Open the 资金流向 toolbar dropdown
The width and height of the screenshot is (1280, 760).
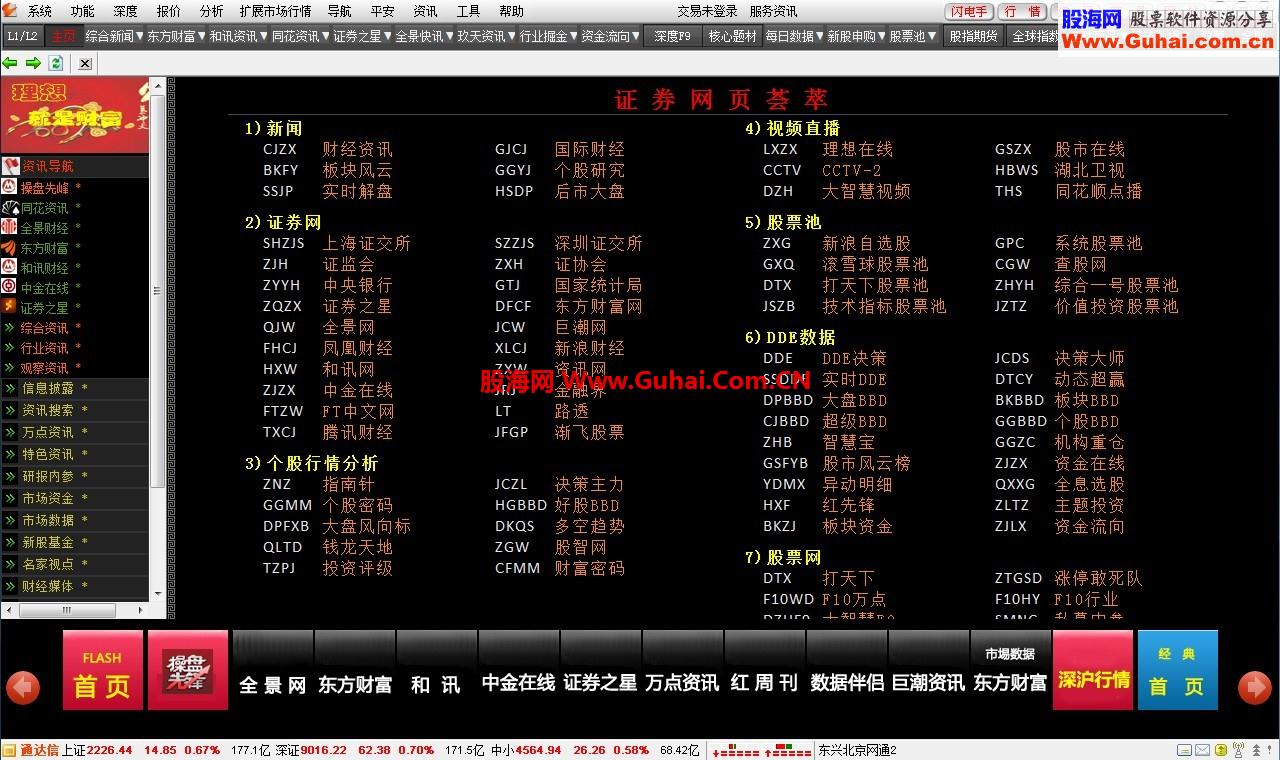(610, 36)
